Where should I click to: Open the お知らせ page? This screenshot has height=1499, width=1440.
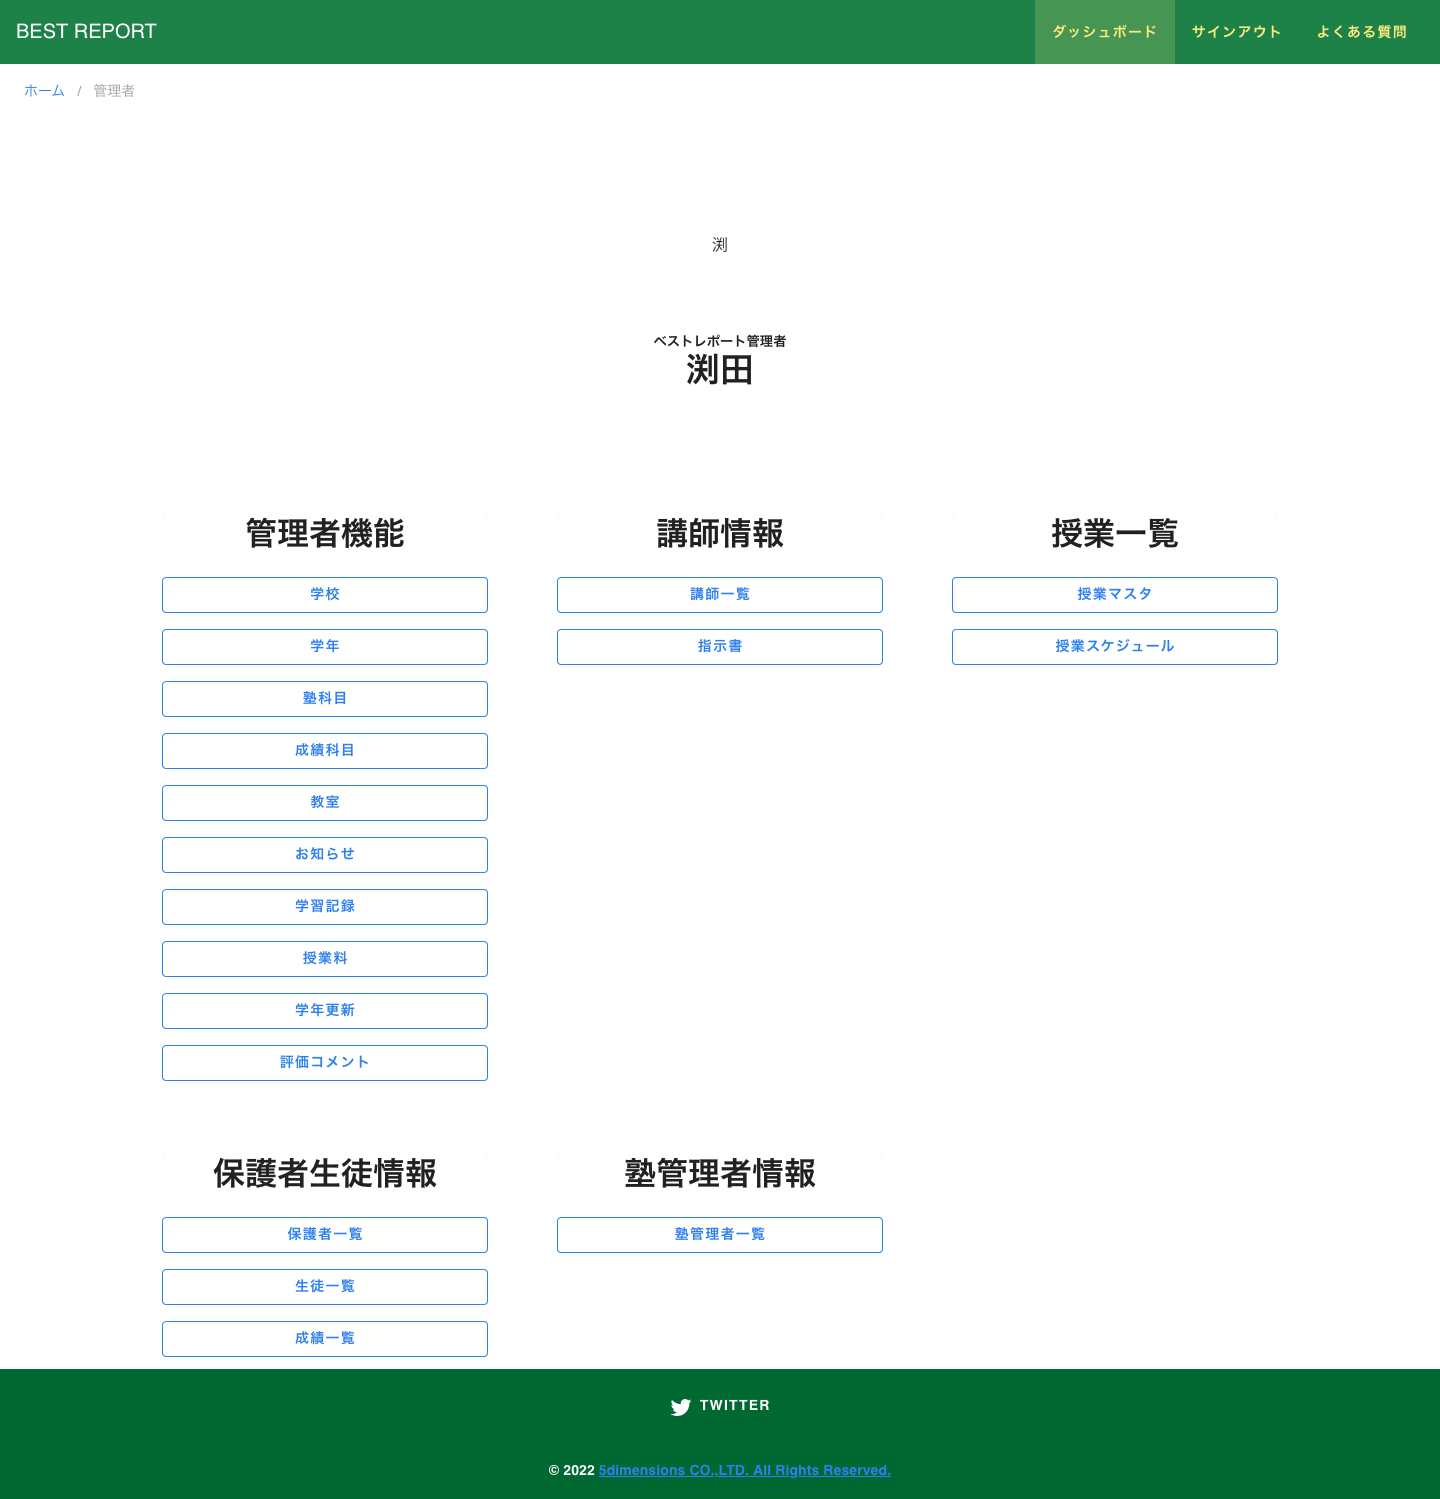point(325,855)
